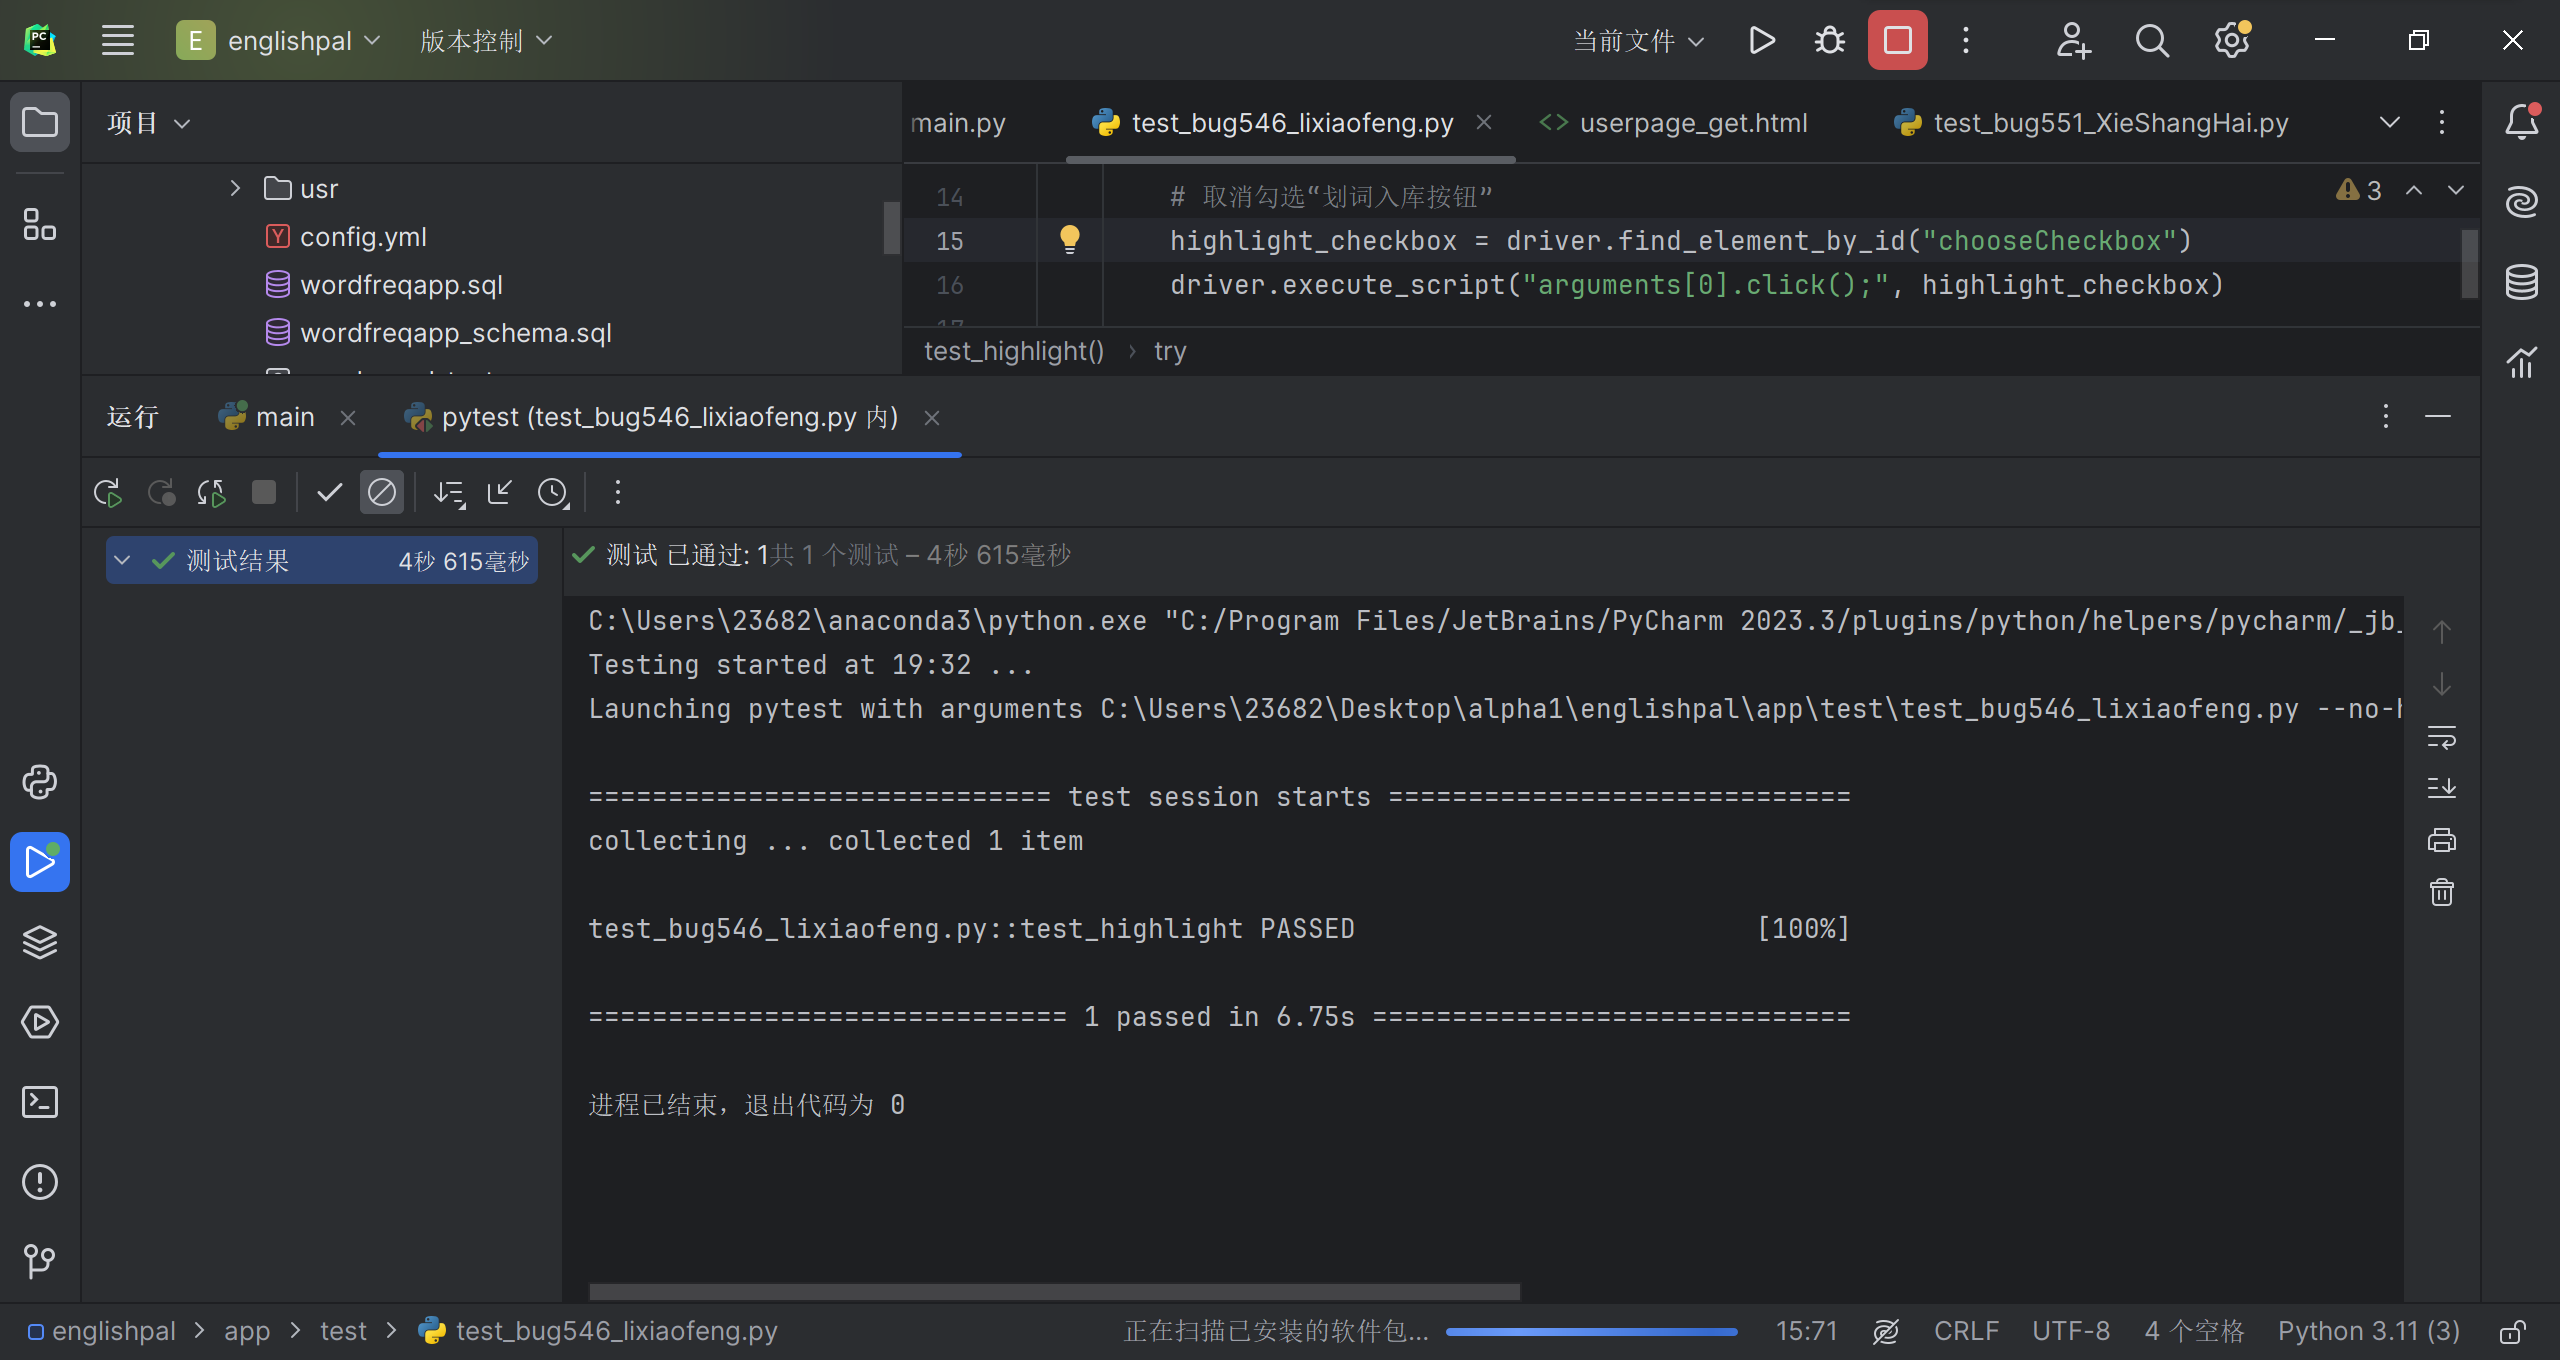2560x1360 pixels.
Task: Collapse the test results tree node
Action: coord(122,560)
